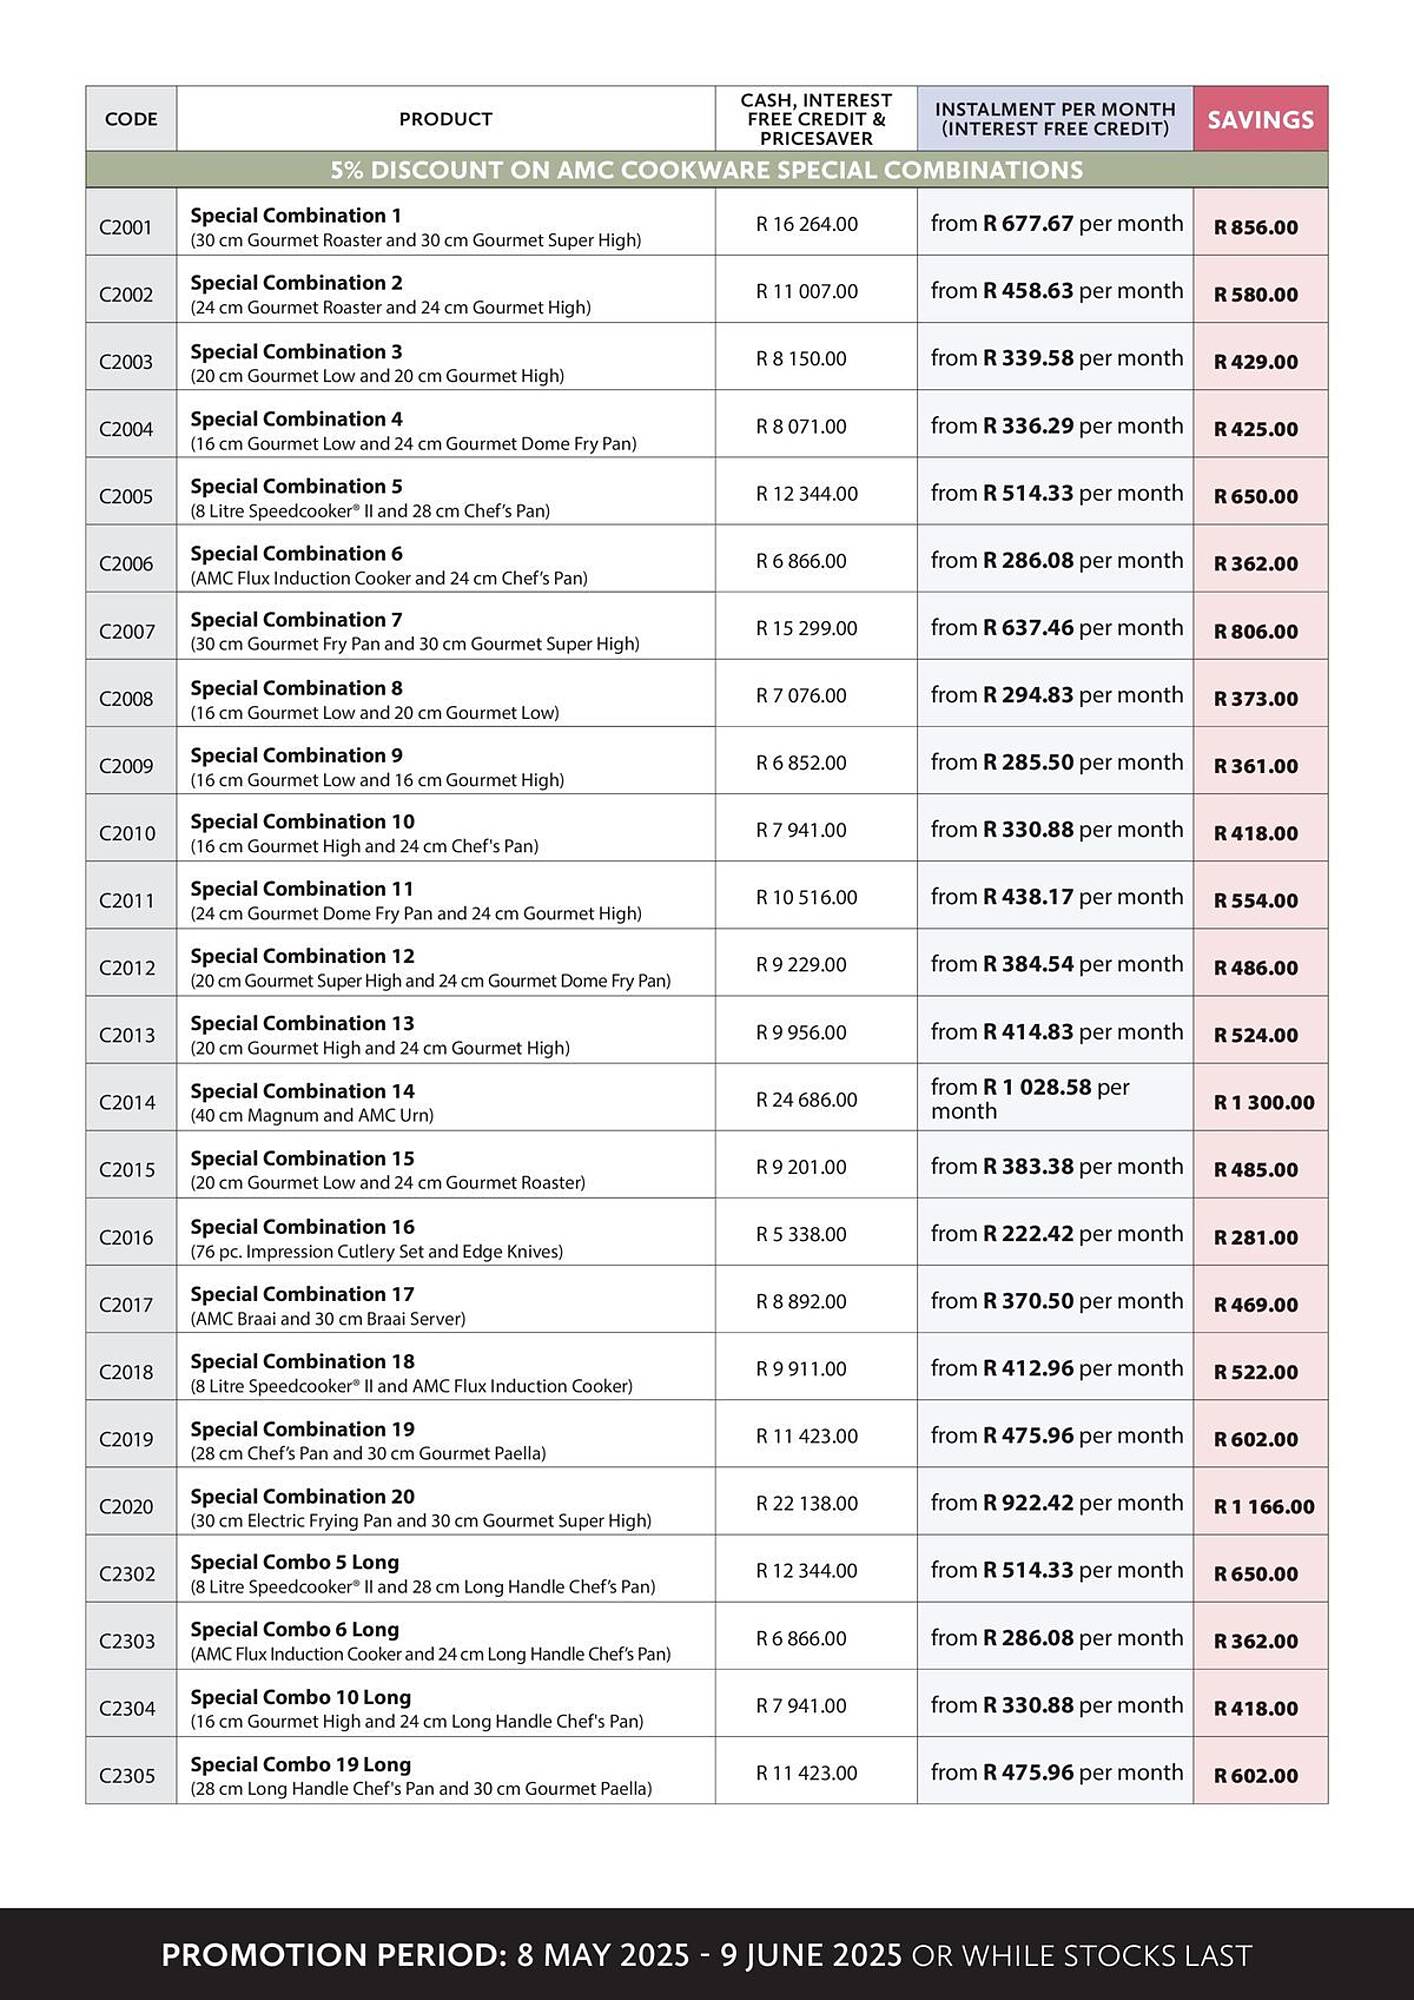Select R 922.42 per month instalment
This screenshot has height=2000, width=1414.
[x=1056, y=1503]
